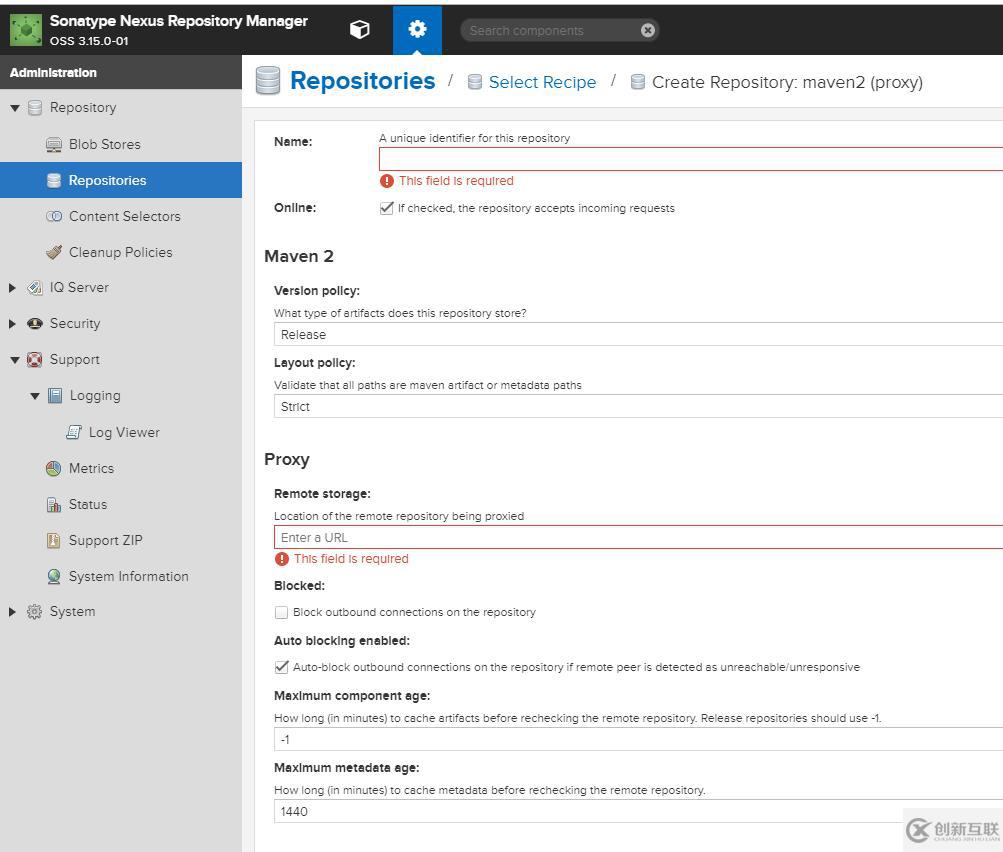
Task: Click the Cleanup Policies broom icon
Action: [54, 252]
